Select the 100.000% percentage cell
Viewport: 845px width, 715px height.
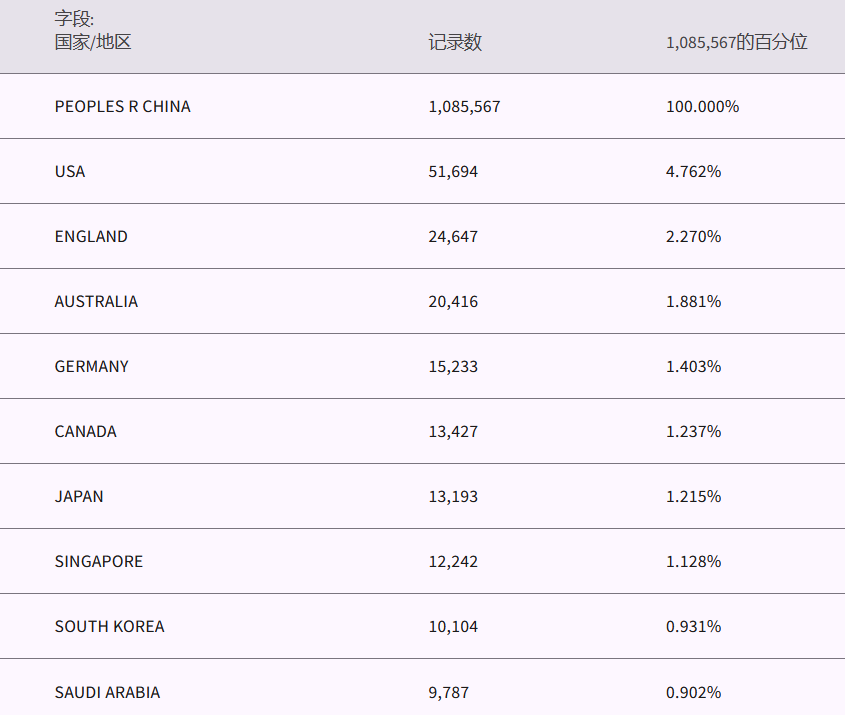702,107
